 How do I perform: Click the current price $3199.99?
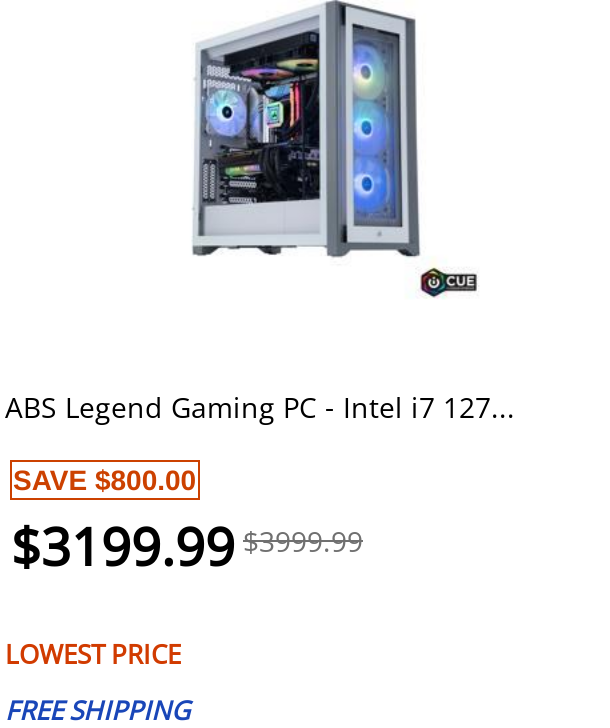(123, 546)
